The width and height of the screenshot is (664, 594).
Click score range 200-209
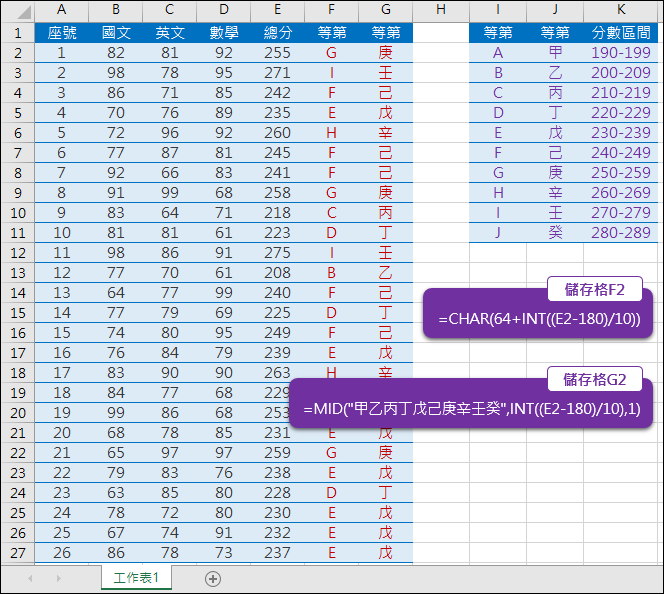pos(621,72)
